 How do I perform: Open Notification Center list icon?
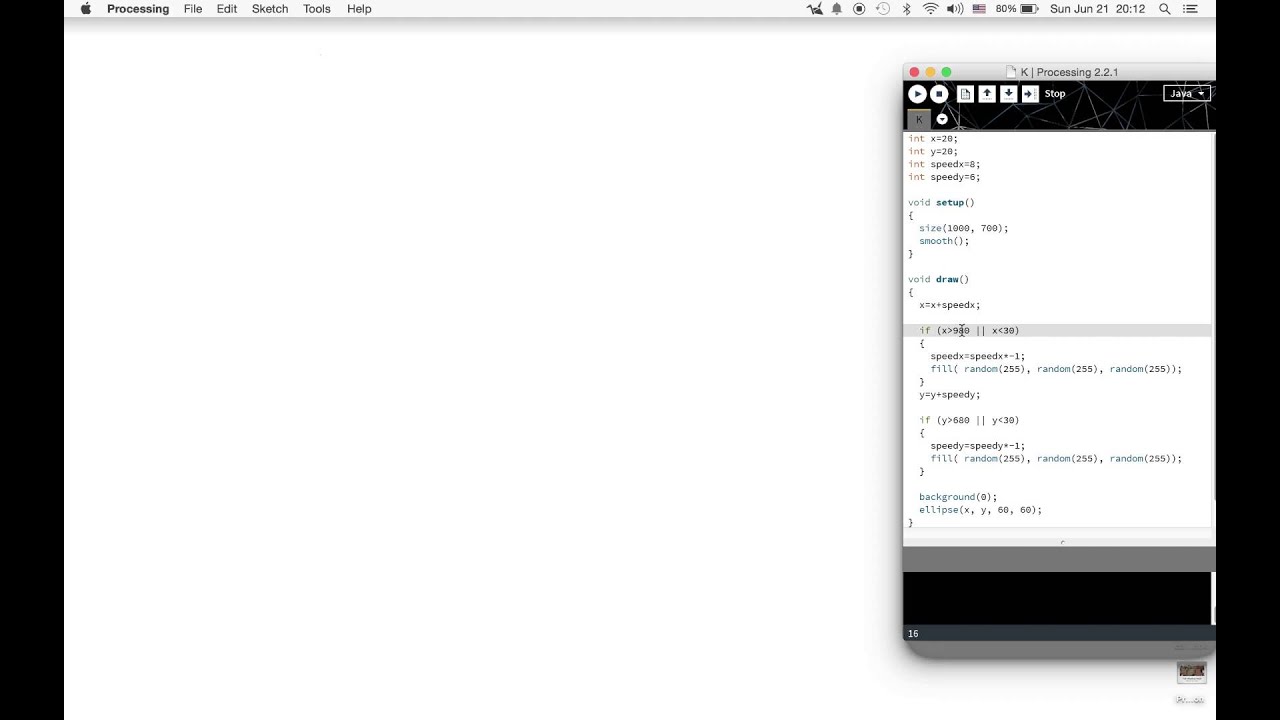1190,9
